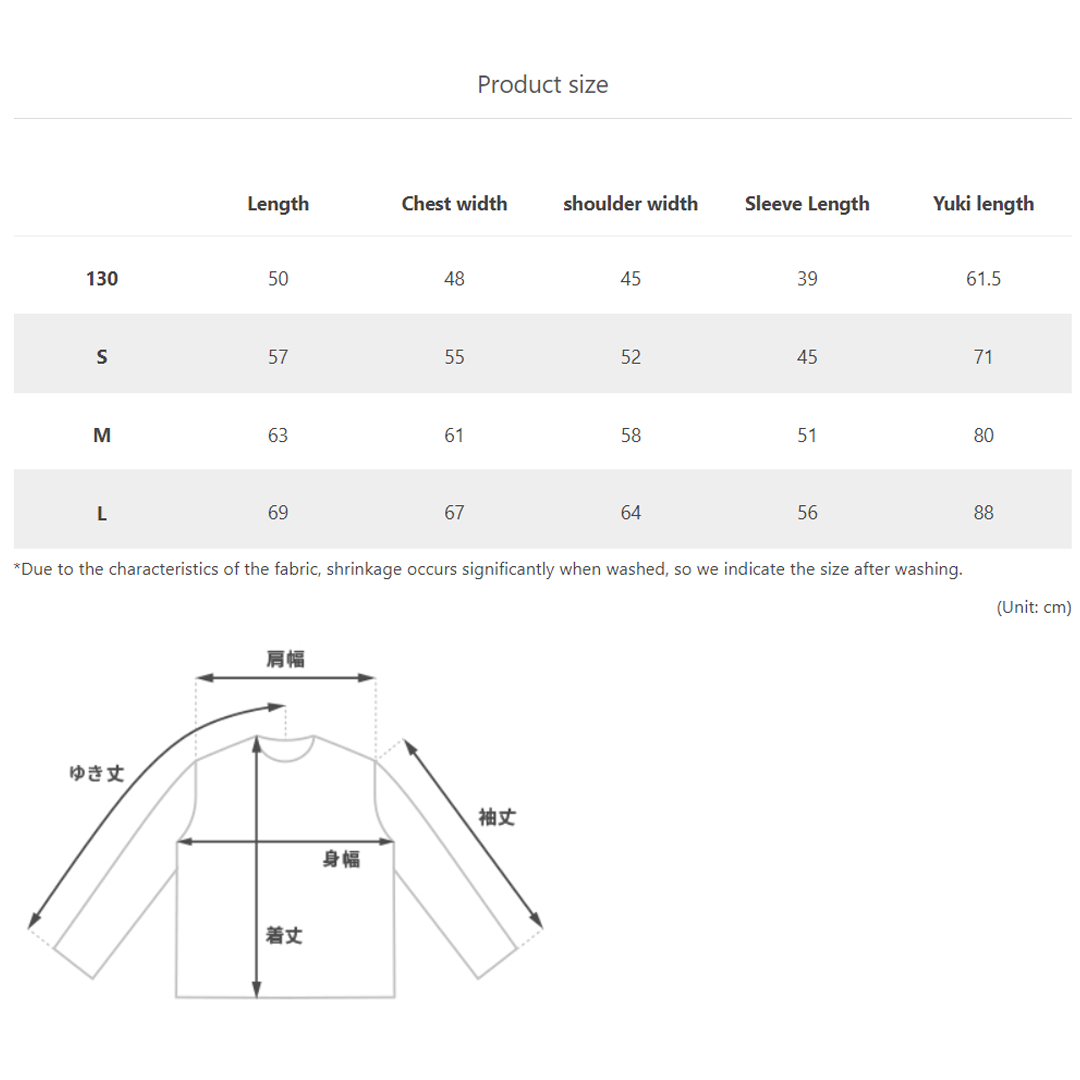The image size is (1080, 1080).
Task: Click the 61.5 Yuki length value
Action: [x=983, y=279]
